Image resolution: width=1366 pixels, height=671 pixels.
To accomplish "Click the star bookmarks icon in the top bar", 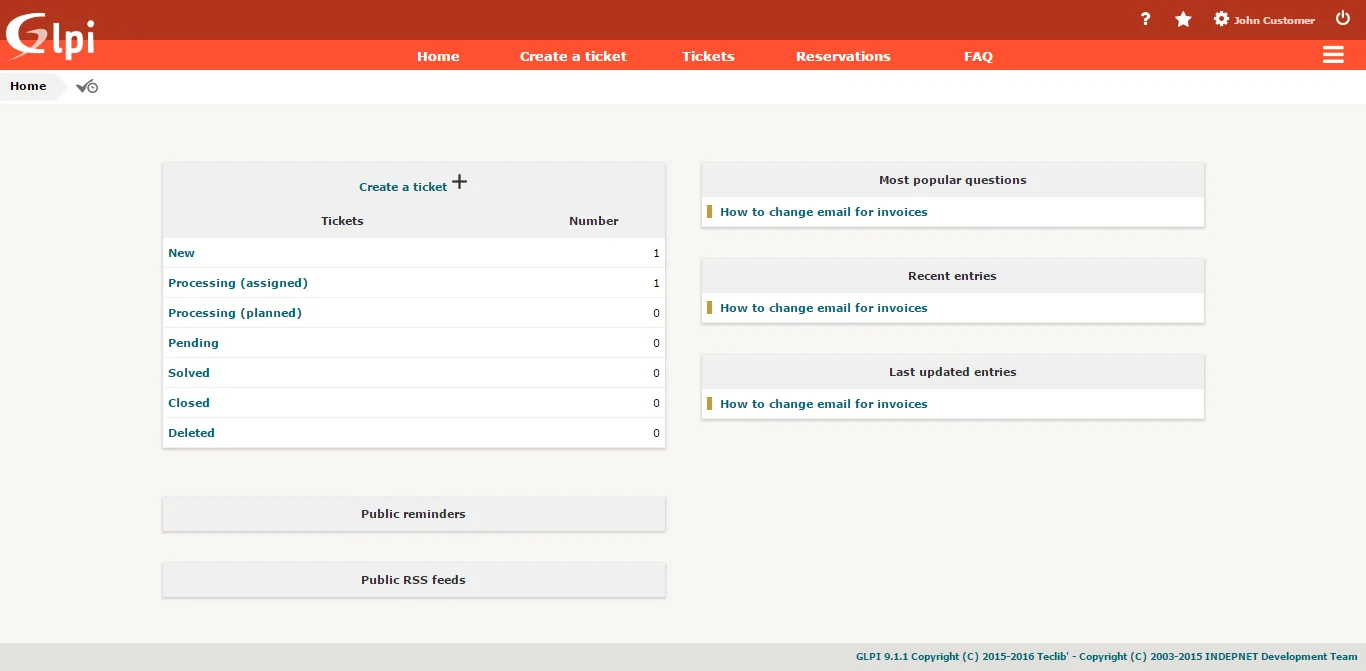I will tap(1183, 19).
